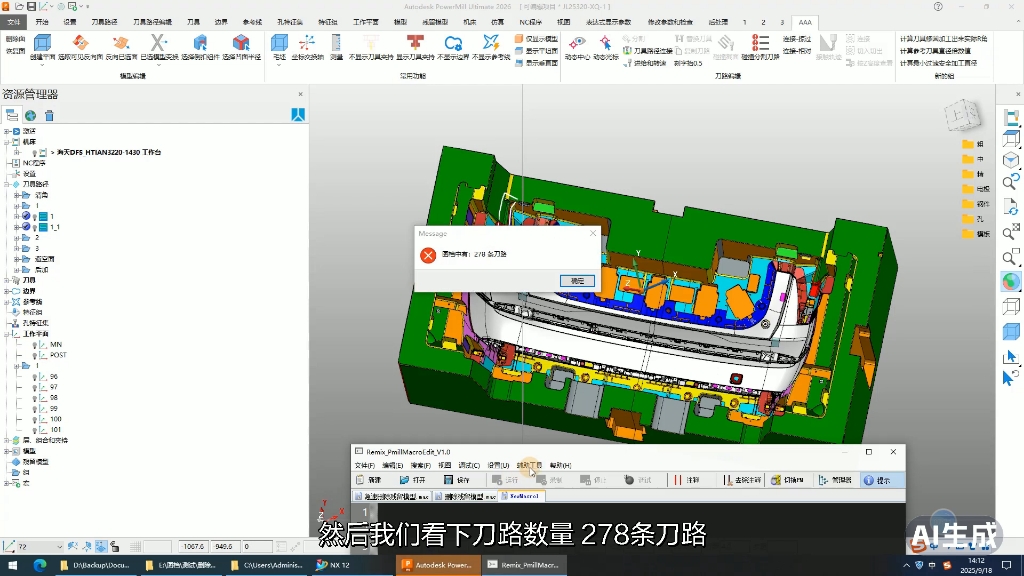Open Microsoft Edge from the taskbar
This screenshot has height=576, width=1024.
click(x=40, y=565)
